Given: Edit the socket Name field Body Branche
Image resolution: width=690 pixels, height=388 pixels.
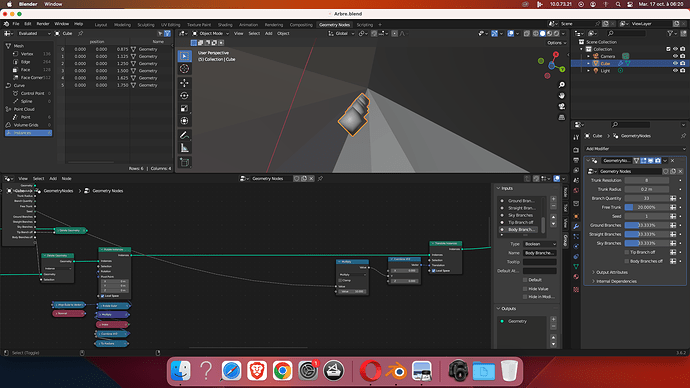Looking at the screenshot, I should [540, 253].
